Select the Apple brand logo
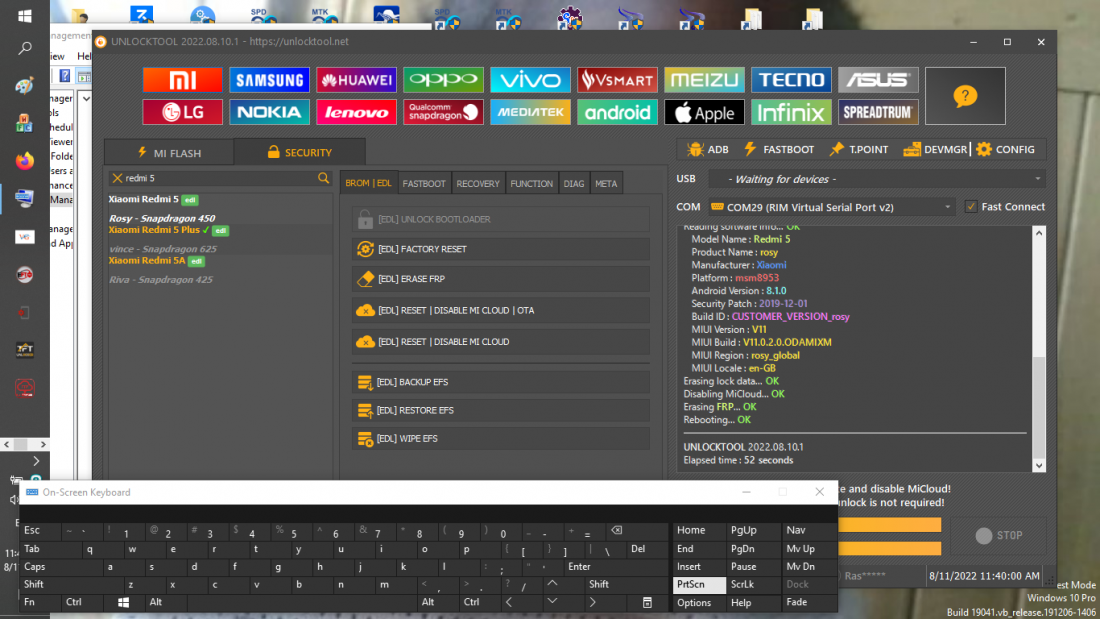 coord(704,112)
